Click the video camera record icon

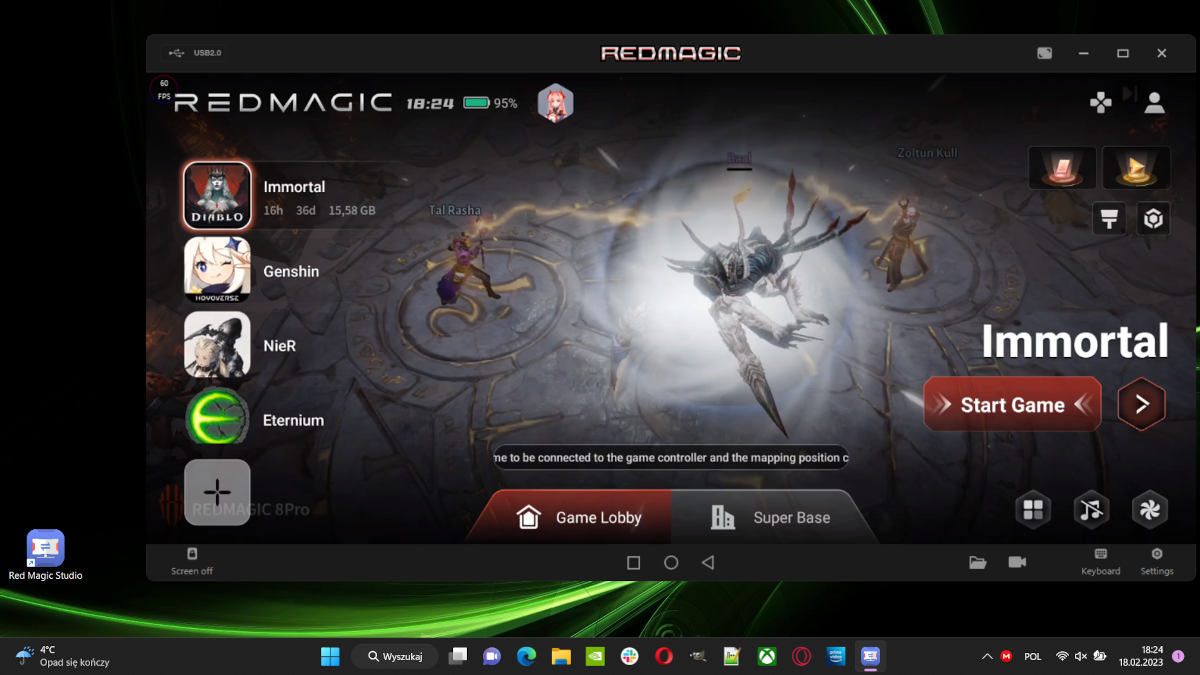[x=1017, y=562]
